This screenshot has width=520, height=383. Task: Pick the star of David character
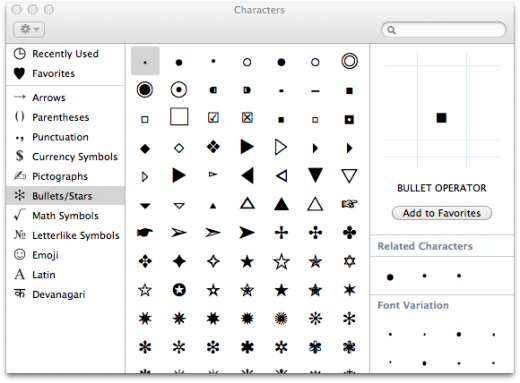349,261
